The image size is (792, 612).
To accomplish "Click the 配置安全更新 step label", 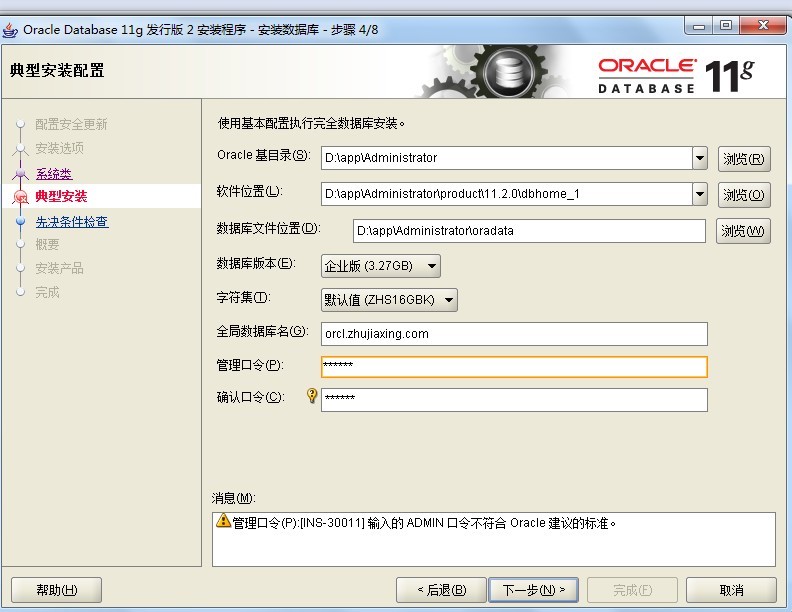I will click(71, 124).
